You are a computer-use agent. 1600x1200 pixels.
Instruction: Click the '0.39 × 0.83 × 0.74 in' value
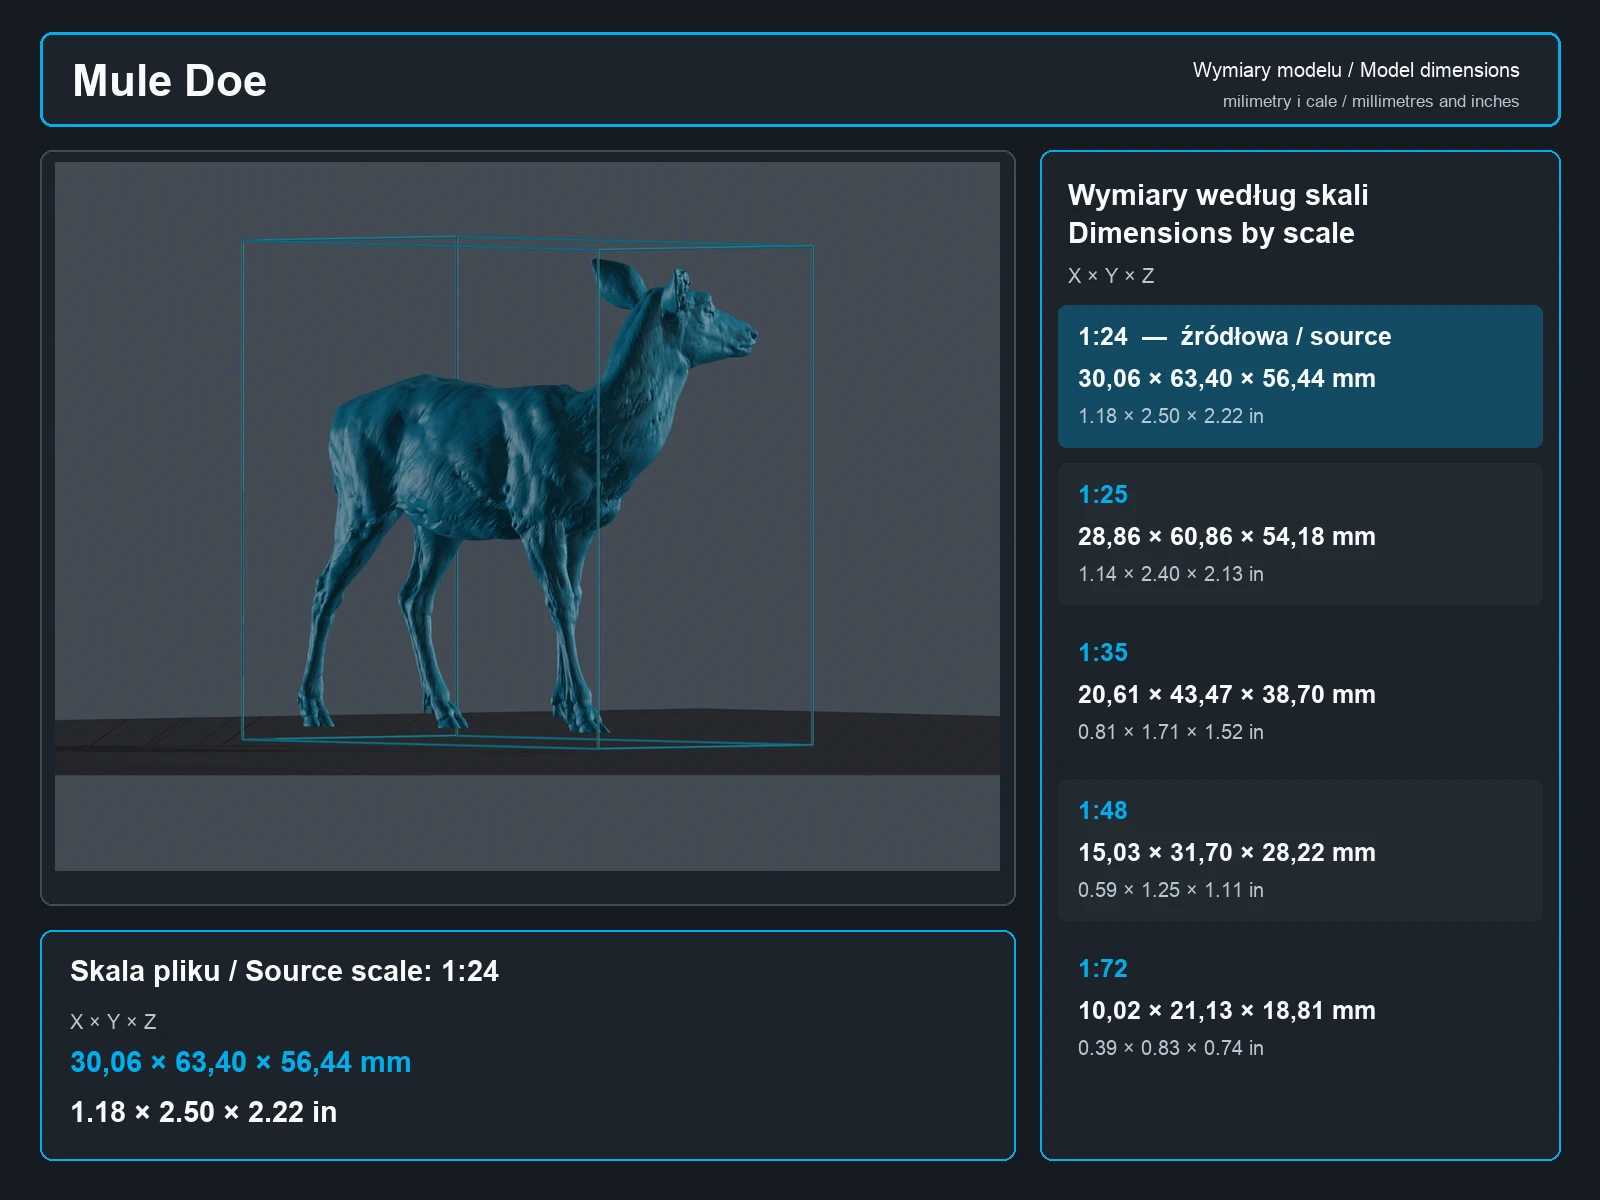pos(1170,1048)
